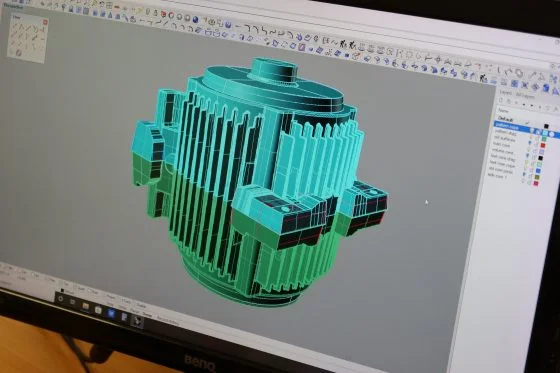Open the cyan color swatch of selected layer
Viewport: 560px width, 373px height.
tap(545, 133)
